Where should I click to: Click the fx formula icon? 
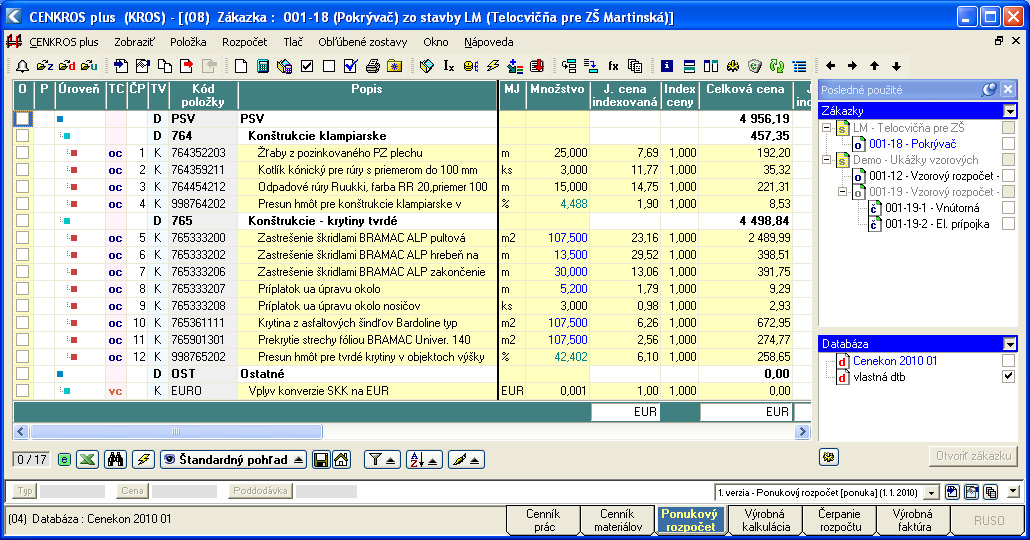[x=613, y=66]
